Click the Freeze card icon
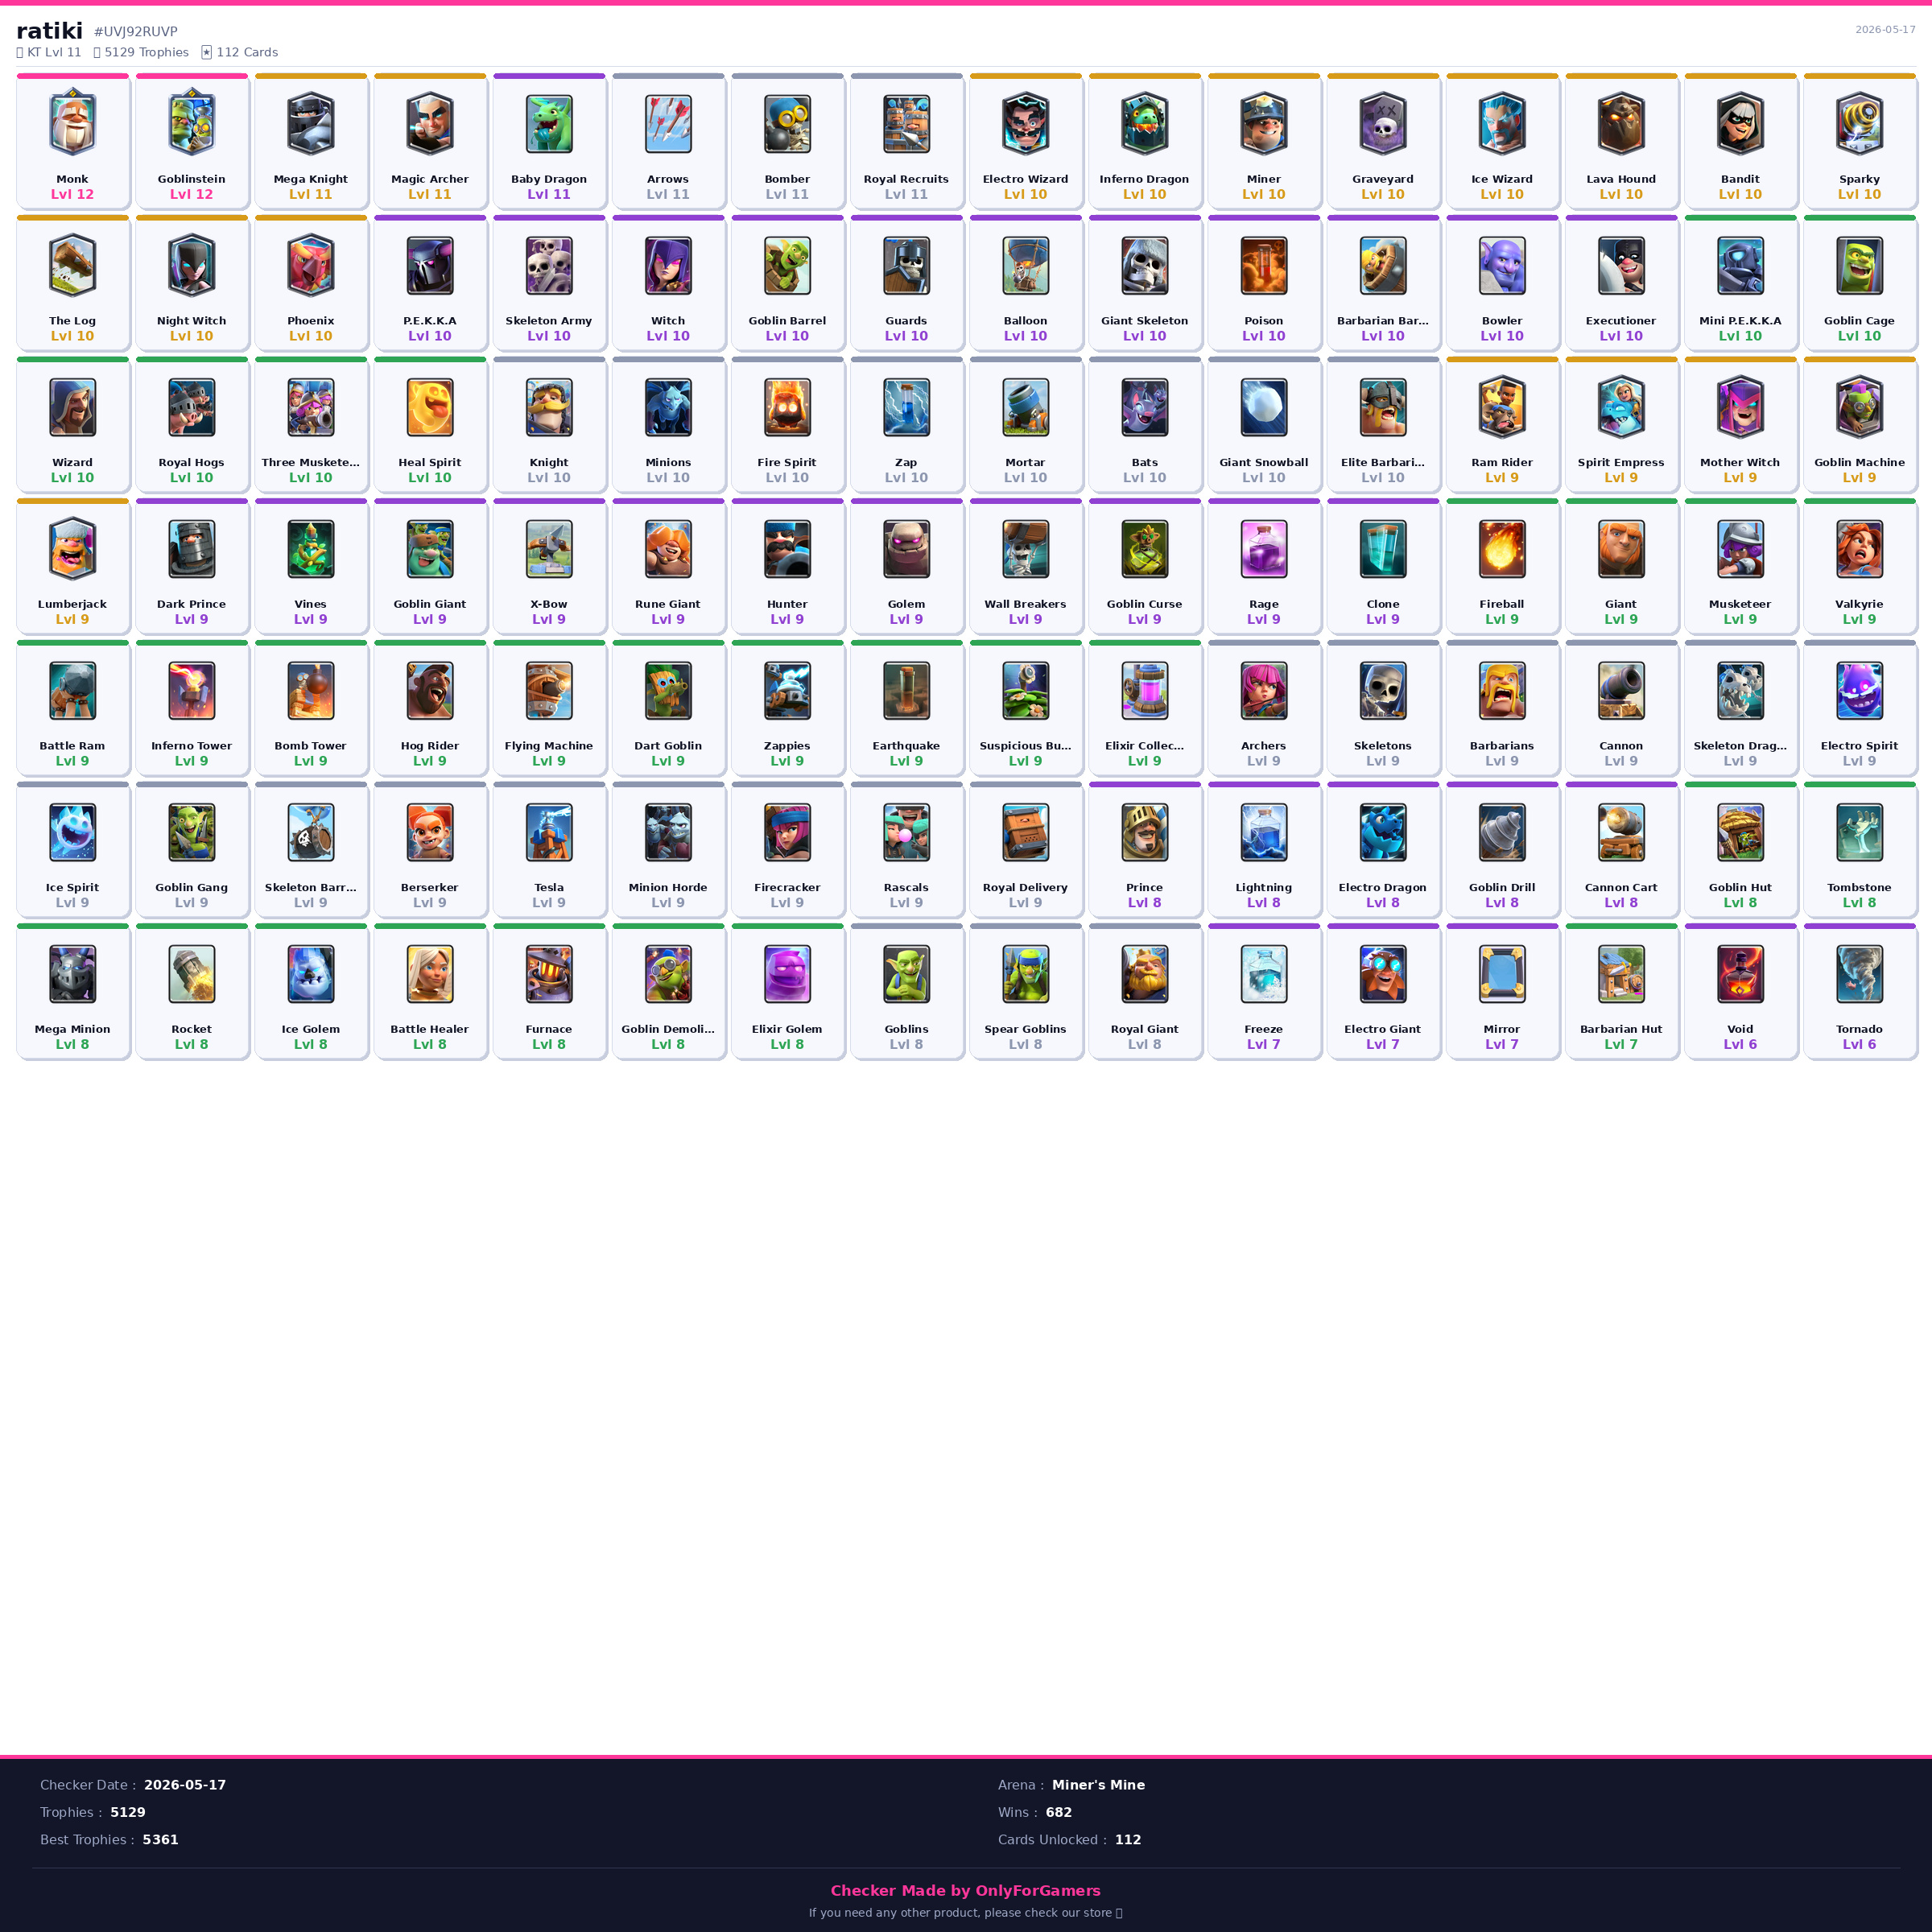 1264,973
